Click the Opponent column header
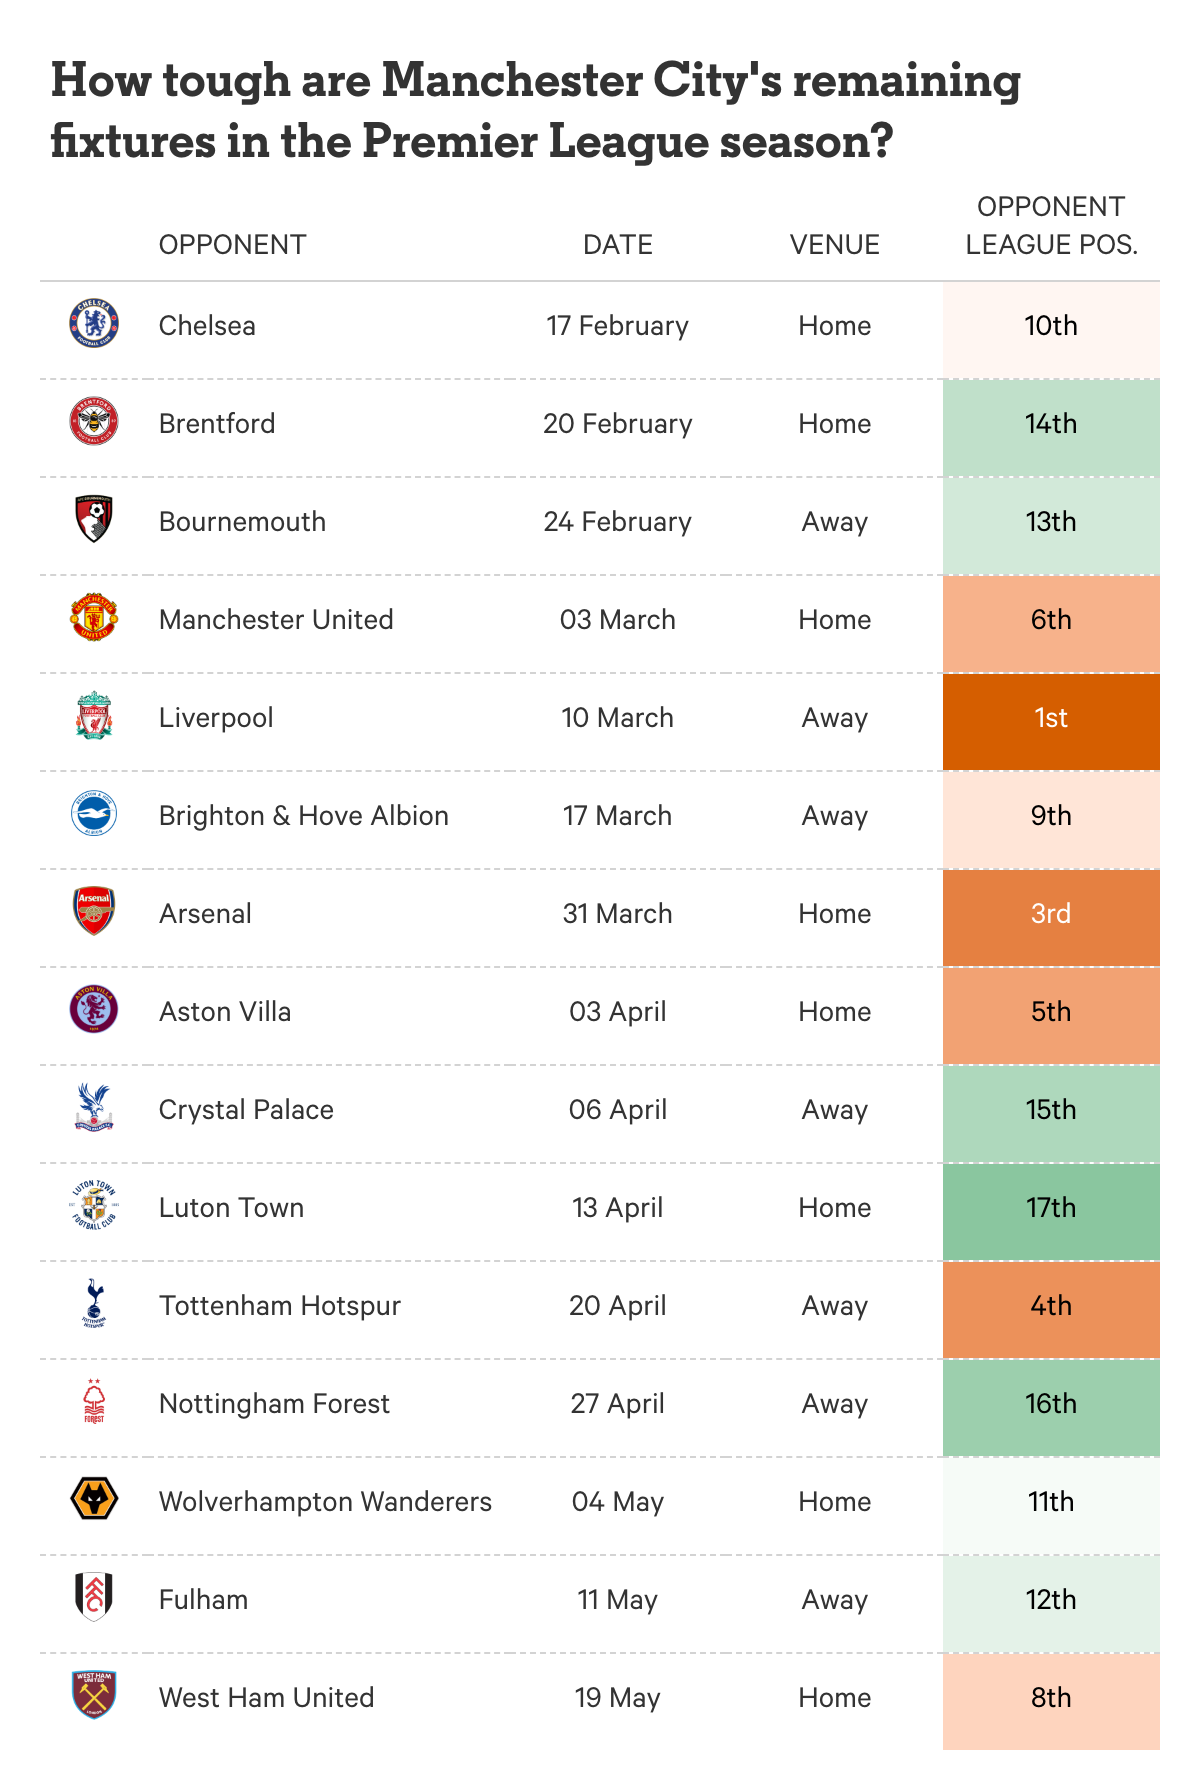 pos(232,245)
